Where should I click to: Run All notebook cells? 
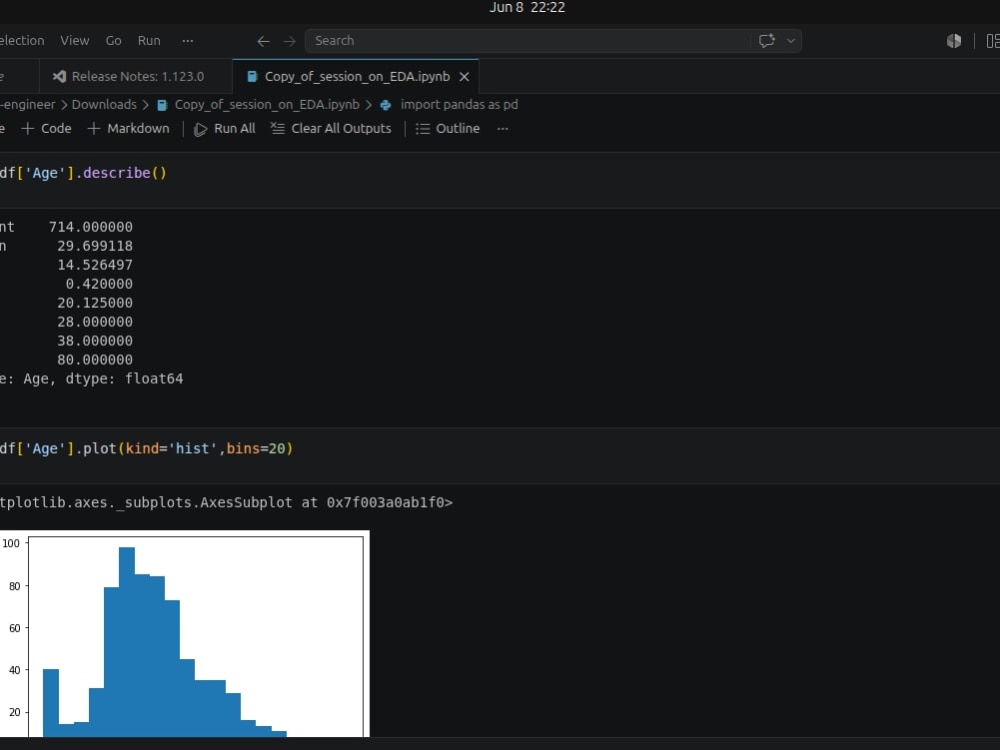pos(224,129)
